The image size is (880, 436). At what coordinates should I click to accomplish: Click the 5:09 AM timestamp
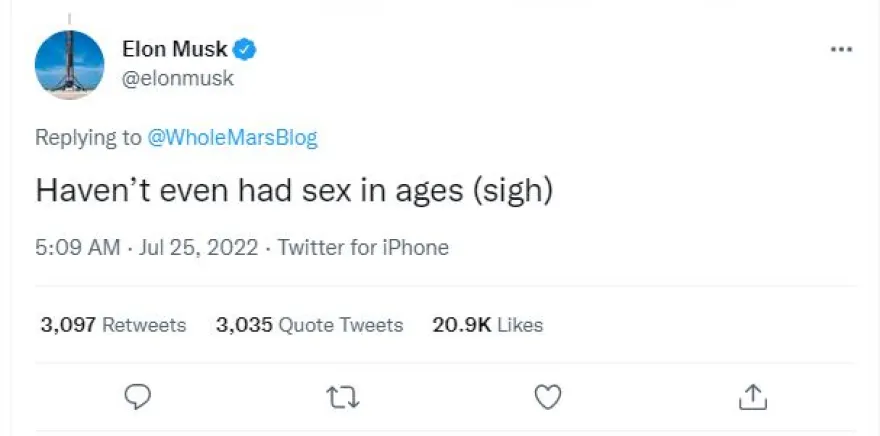coord(77,247)
